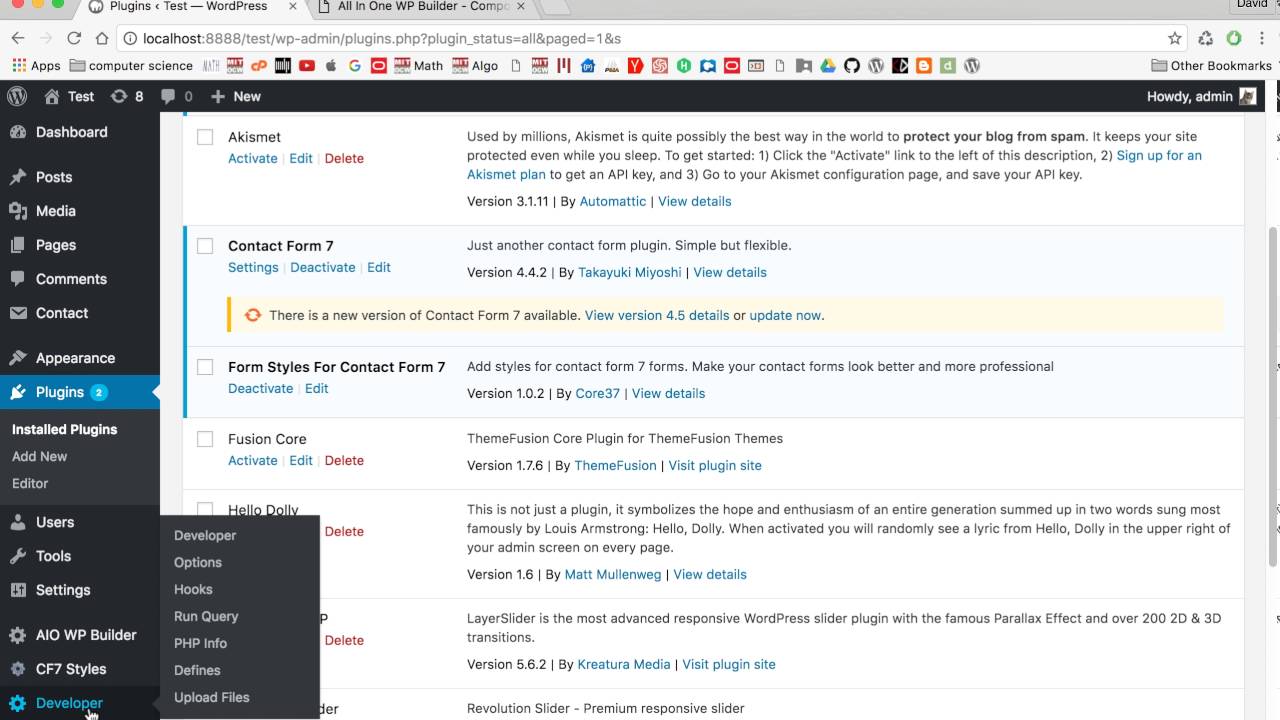Open the plugin Editor submenu item
The height and width of the screenshot is (720, 1280).
30,483
